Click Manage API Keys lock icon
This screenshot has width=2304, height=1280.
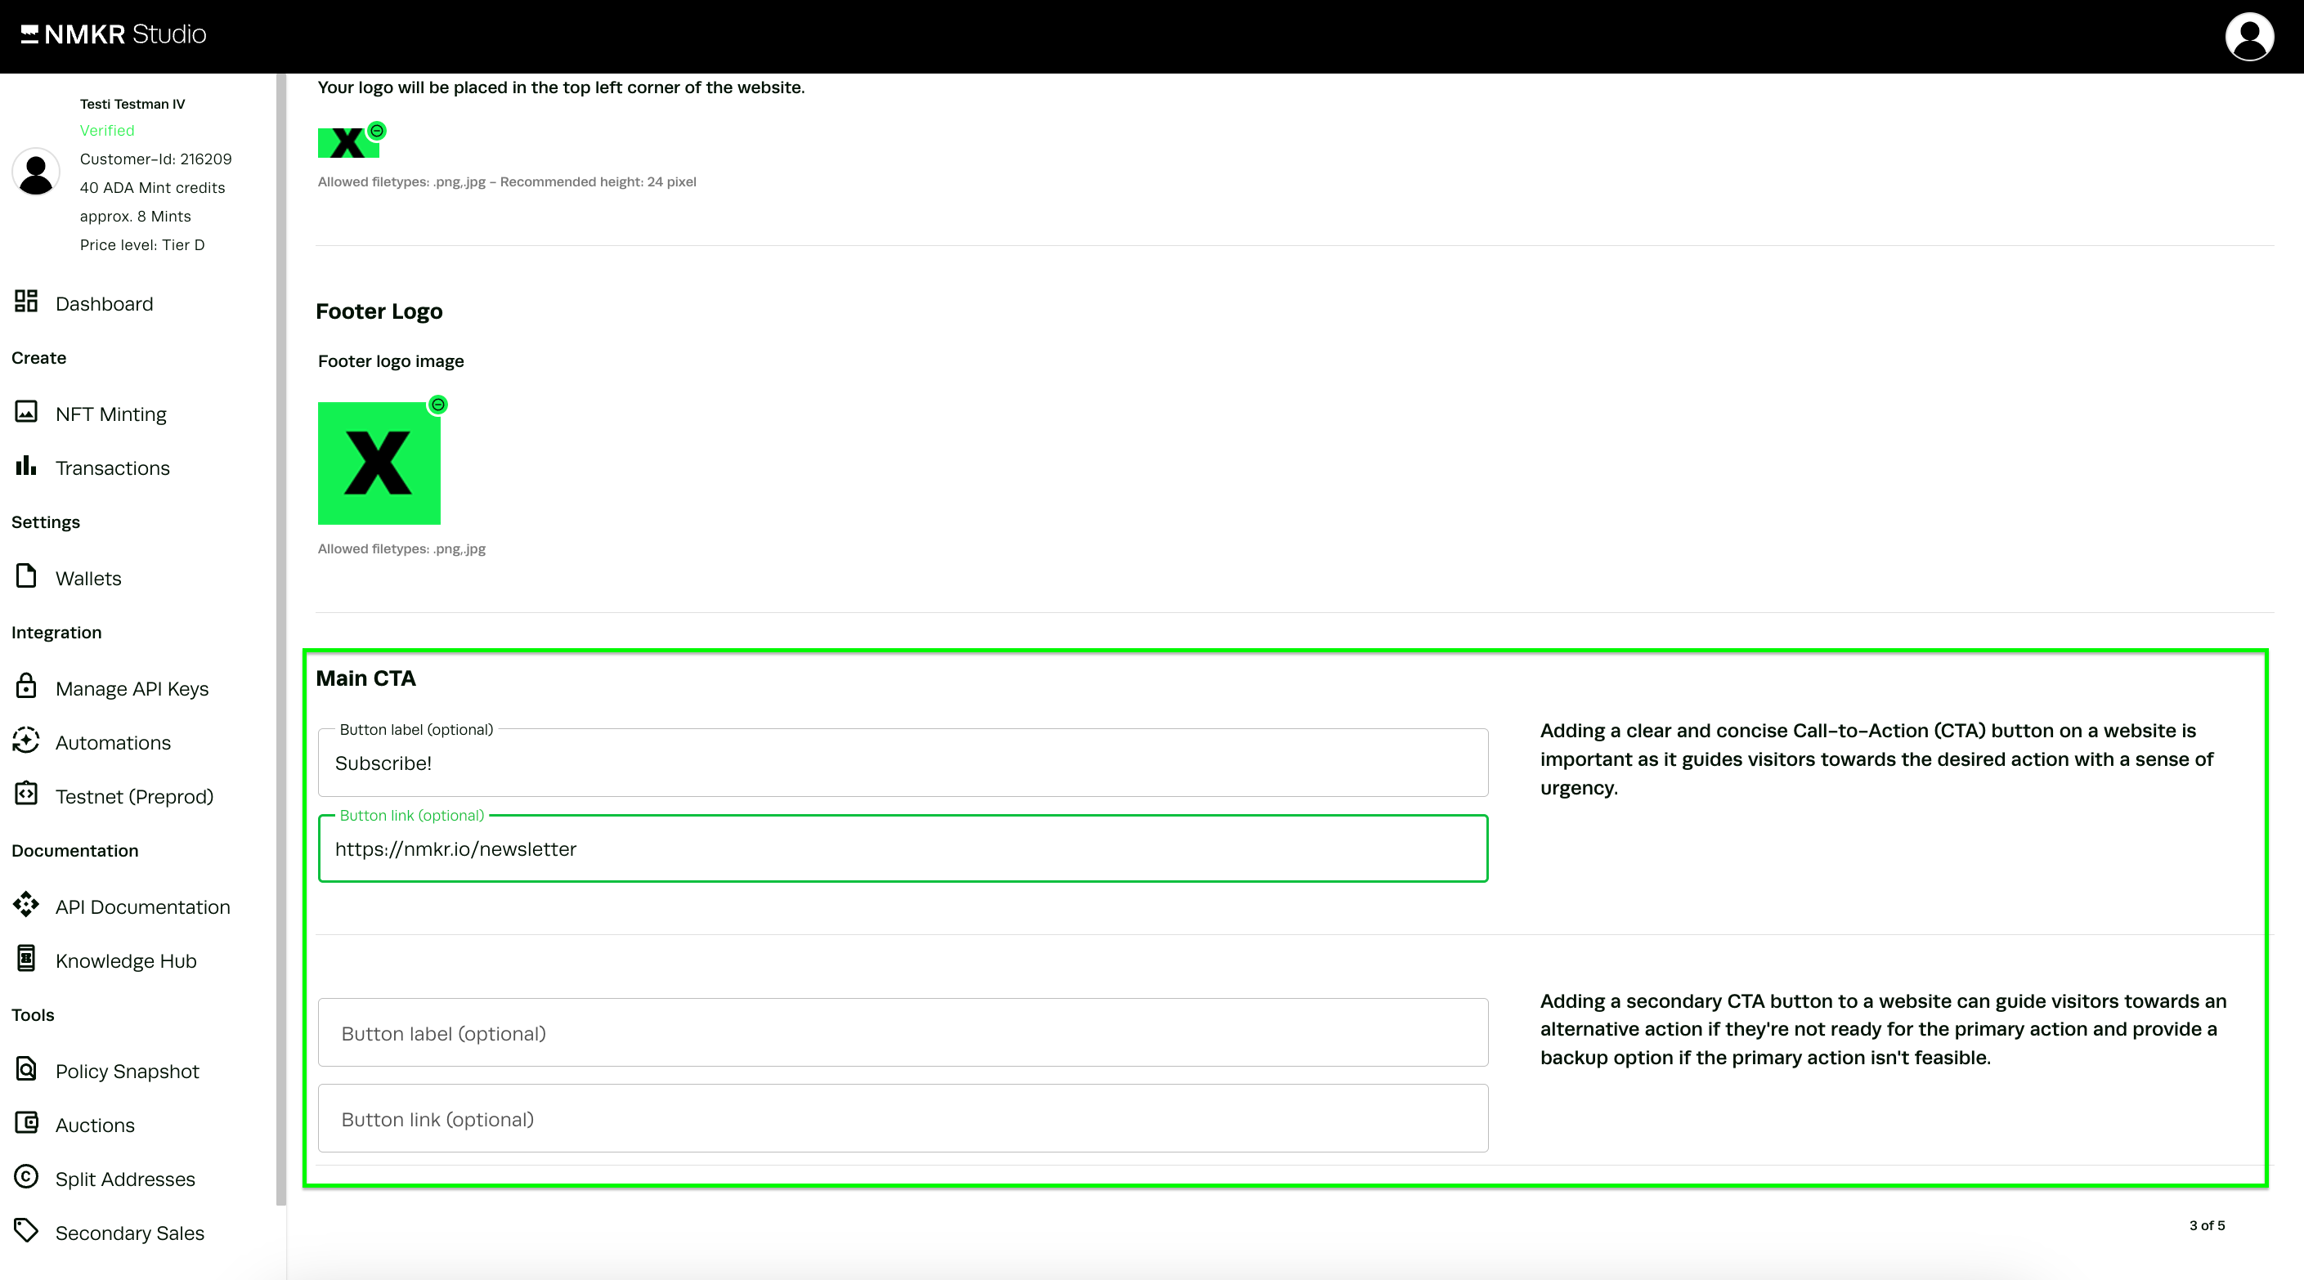(x=26, y=686)
